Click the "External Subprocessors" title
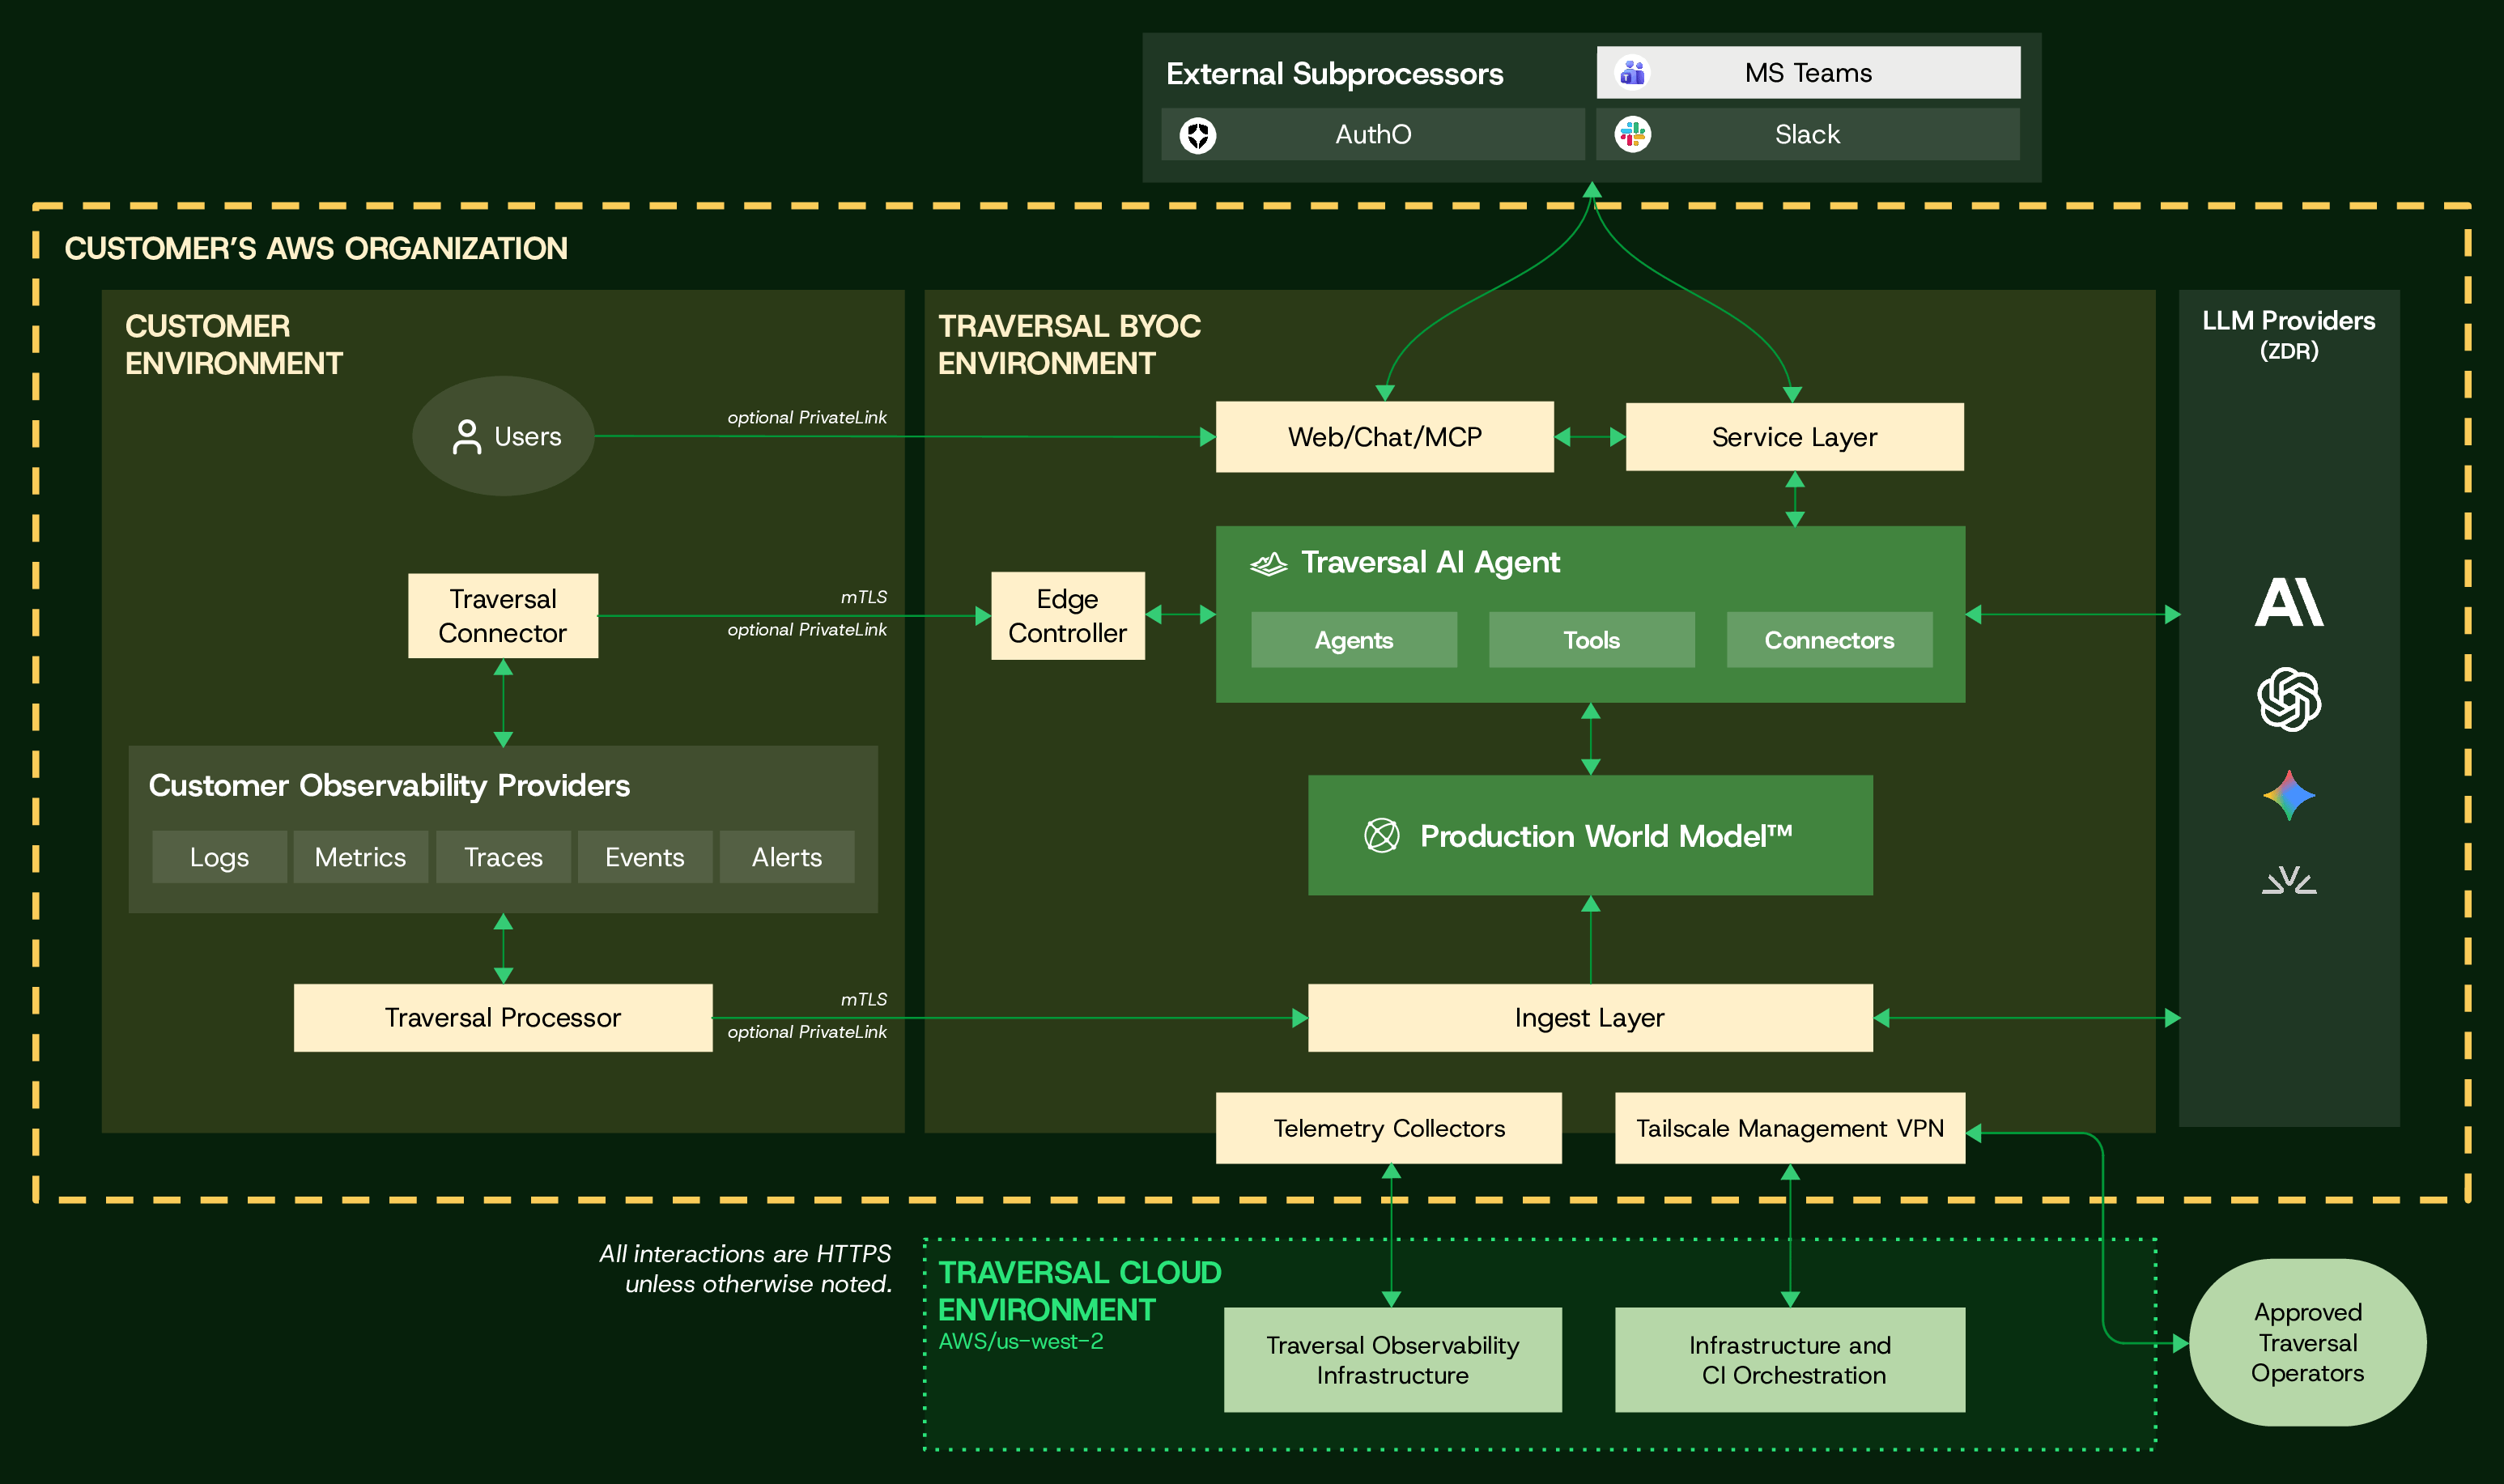The width and height of the screenshot is (2504, 1484). 1334,73
